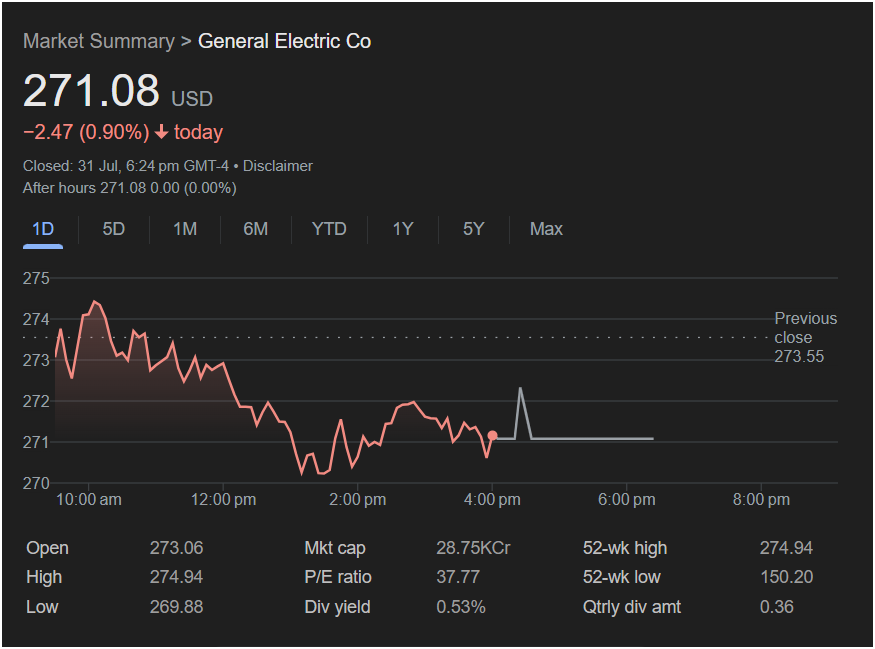Click the P/E ratio value 37.77
Image resolution: width=875 pixels, height=649 pixels.
coord(458,577)
